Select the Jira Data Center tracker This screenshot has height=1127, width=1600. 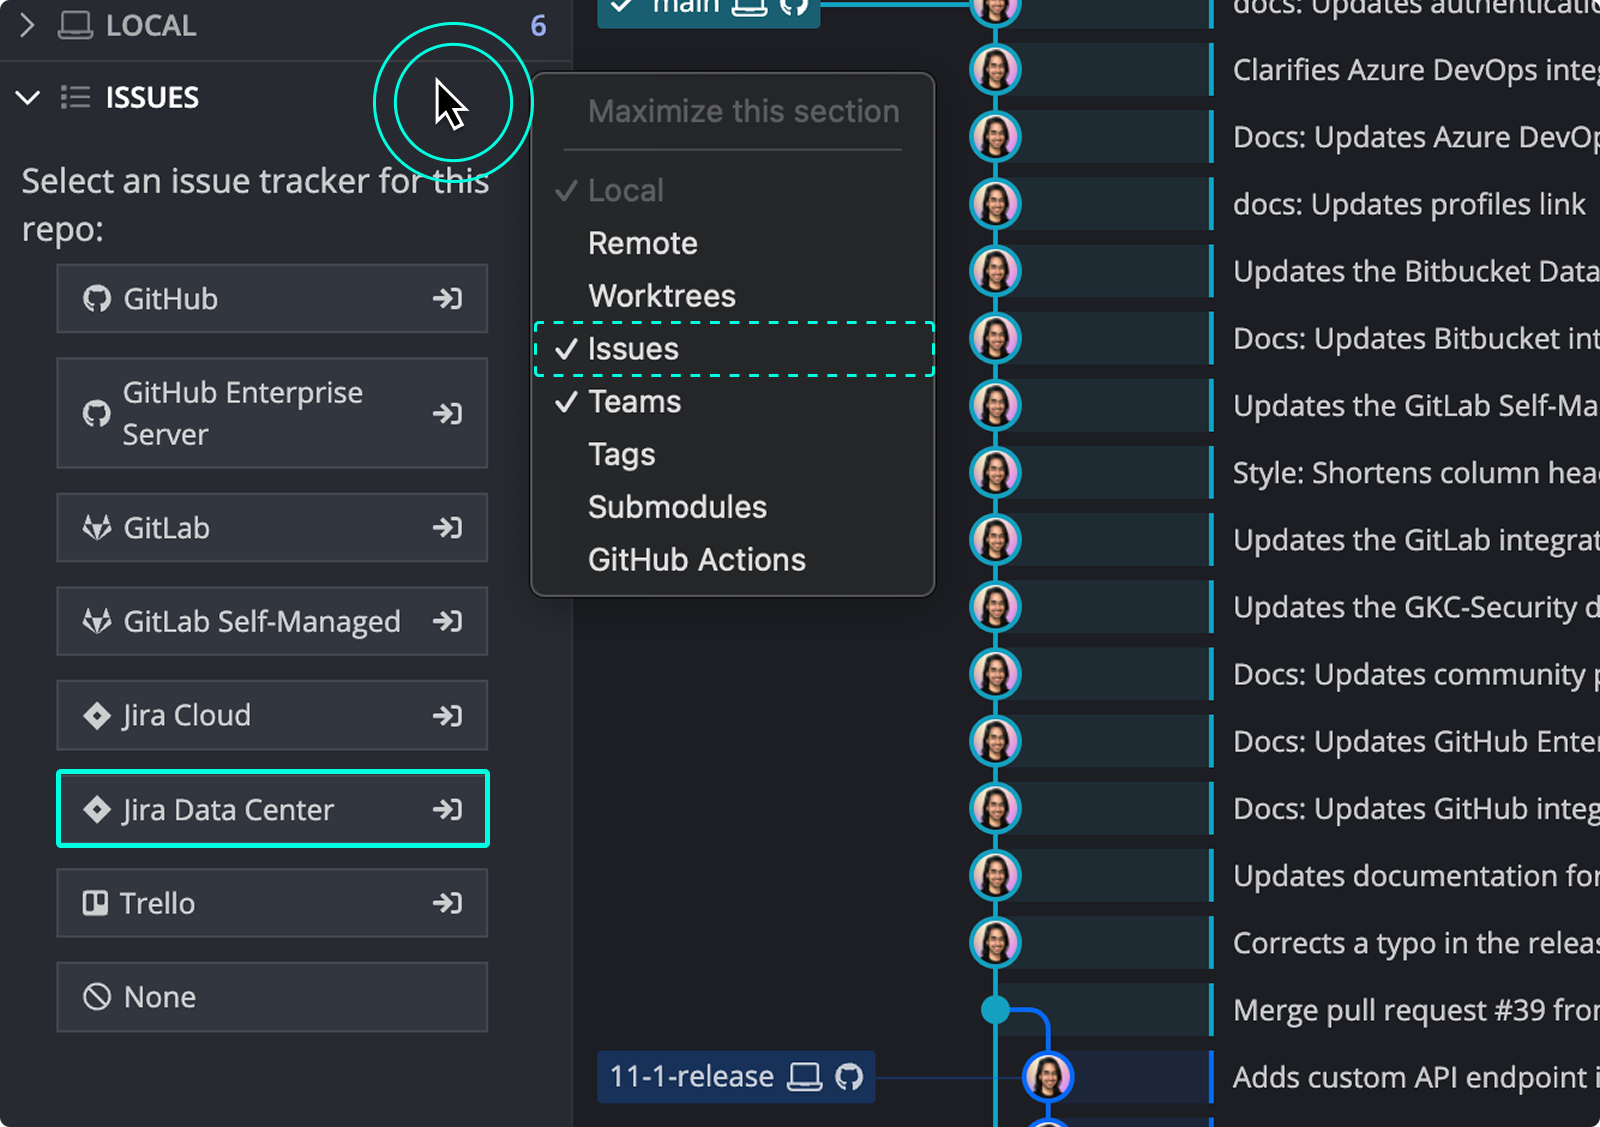click(271, 809)
